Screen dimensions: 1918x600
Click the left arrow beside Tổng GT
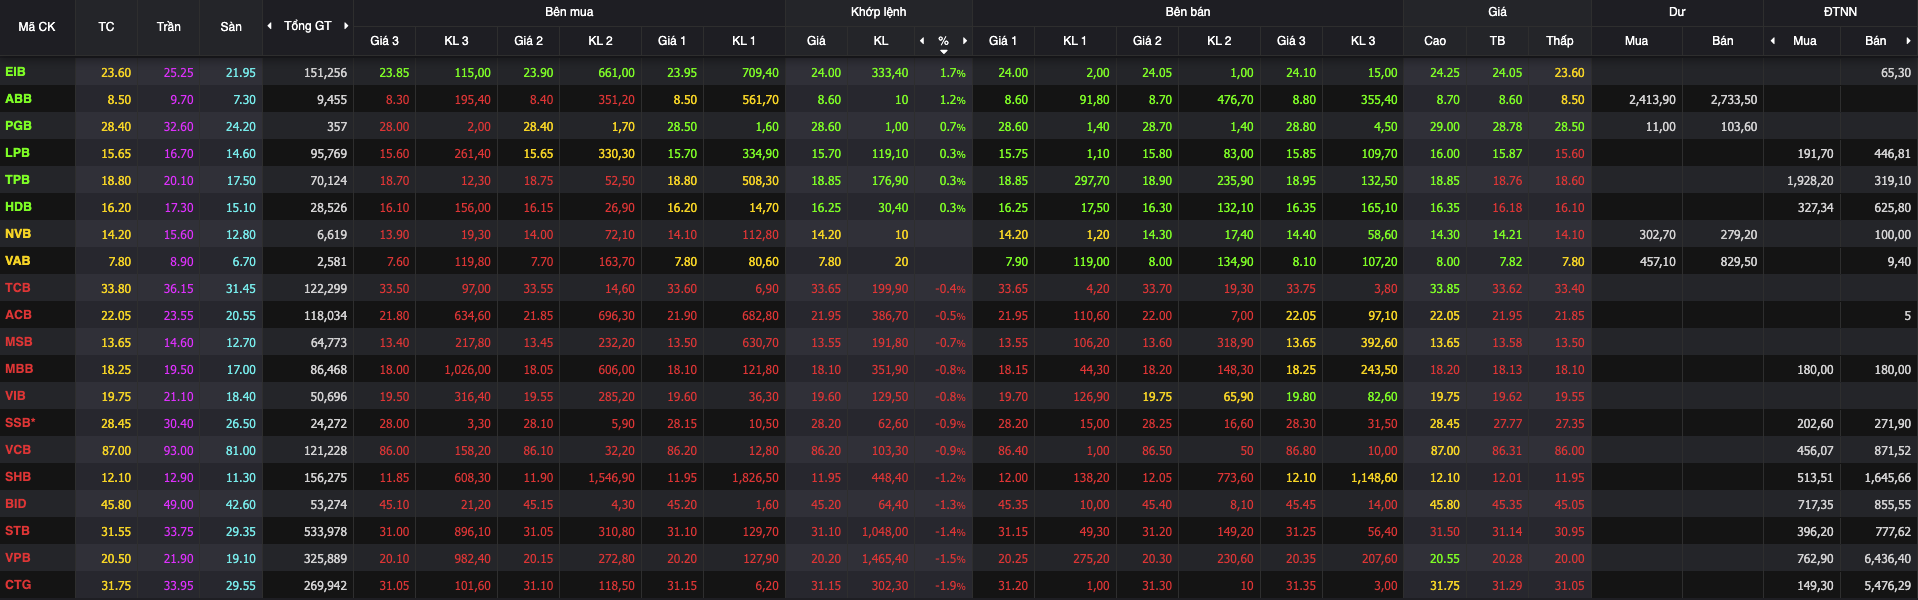tap(269, 26)
